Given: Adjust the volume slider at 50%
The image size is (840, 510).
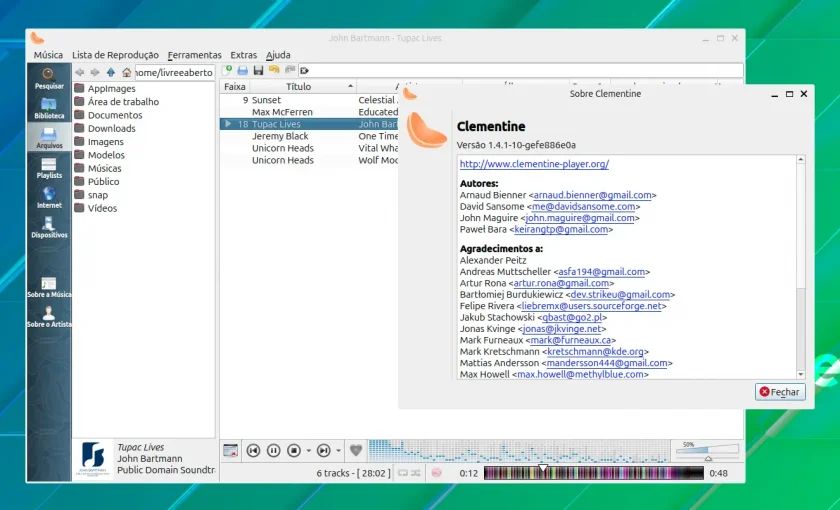Looking at the screenshot, I should tap(707, 451).
